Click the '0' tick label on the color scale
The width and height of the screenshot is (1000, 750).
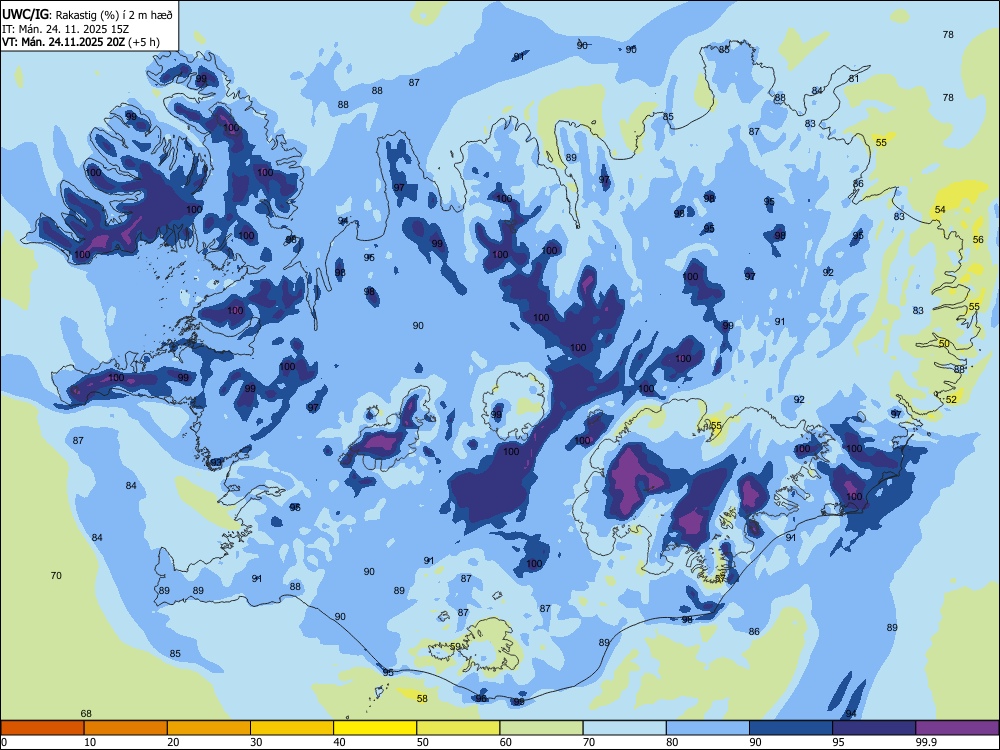tap(4, 742)
